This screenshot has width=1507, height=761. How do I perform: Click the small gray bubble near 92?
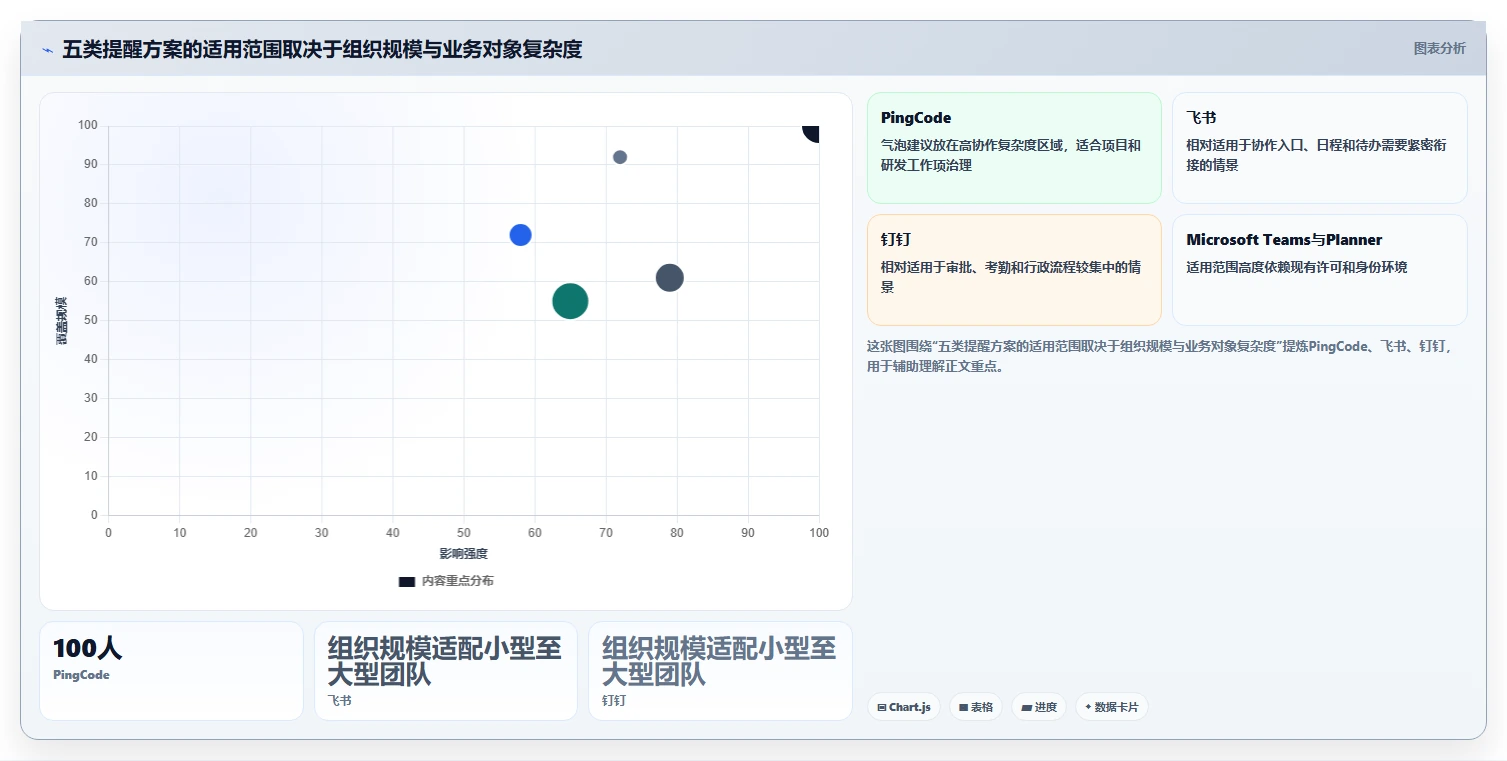620,157
